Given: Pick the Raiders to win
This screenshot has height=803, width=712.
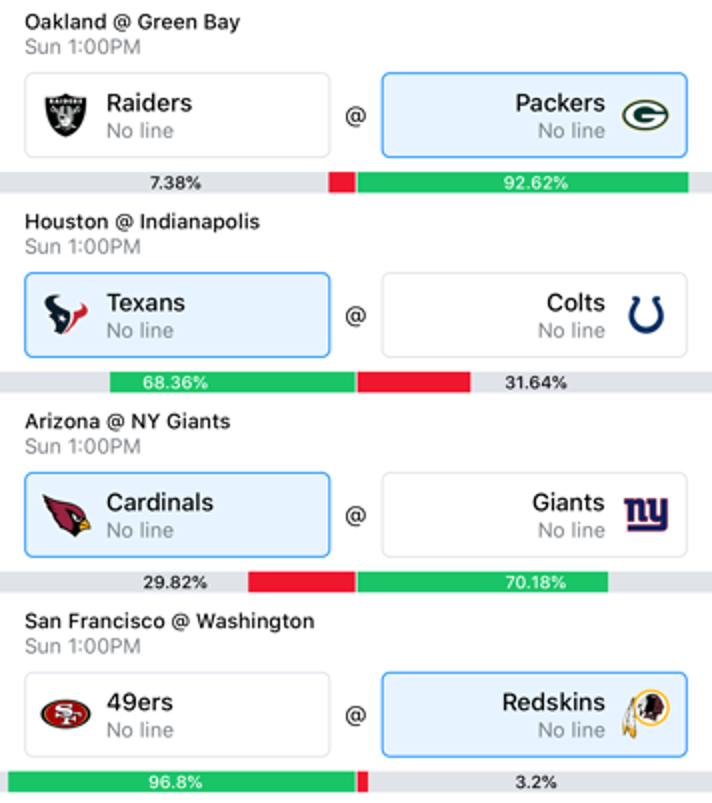Looking at the screenshot, I should [177, 115].
